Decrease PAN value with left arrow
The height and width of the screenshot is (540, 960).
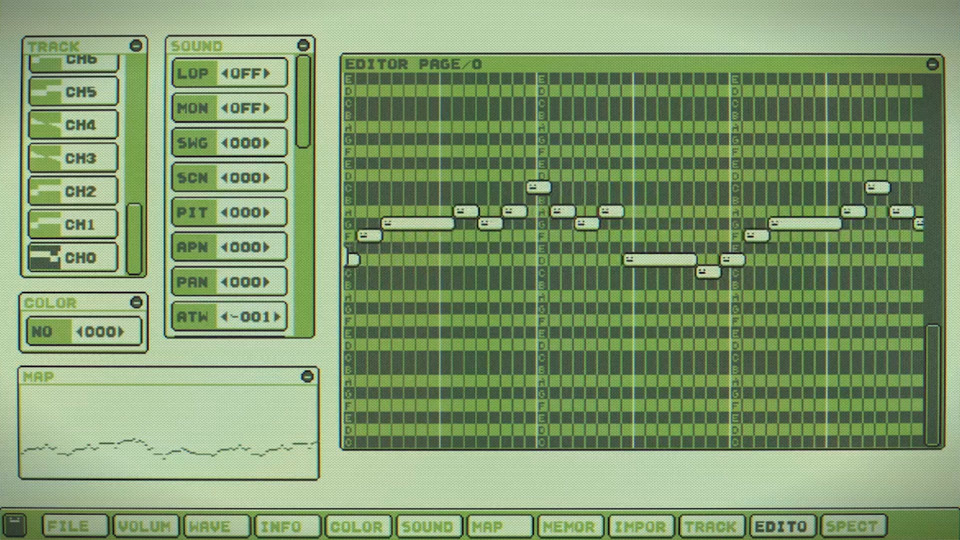coord(225,282)
